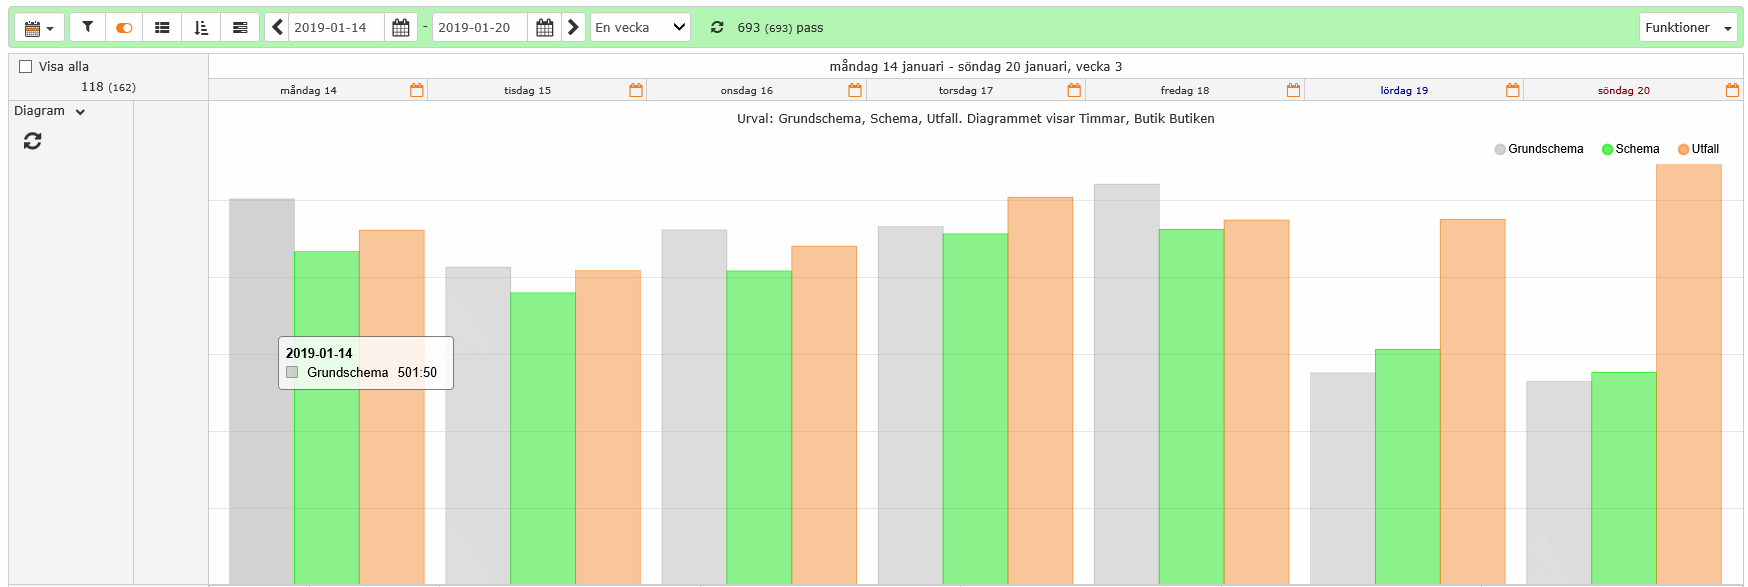Open the filter tool in toolbar
This screenshot has width=1748, height=587.
(x=88, y=27)
